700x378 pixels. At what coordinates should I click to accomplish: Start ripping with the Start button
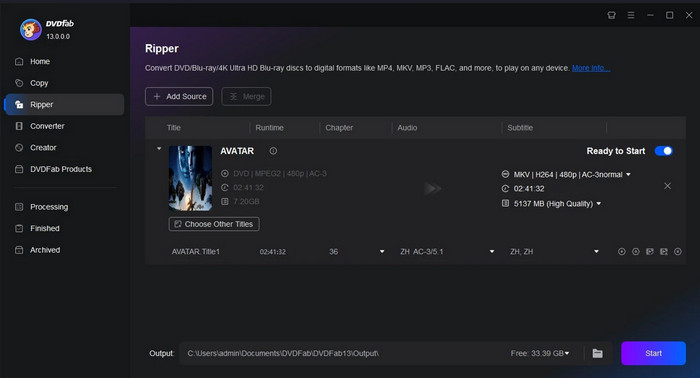click(x=653, y=353)
